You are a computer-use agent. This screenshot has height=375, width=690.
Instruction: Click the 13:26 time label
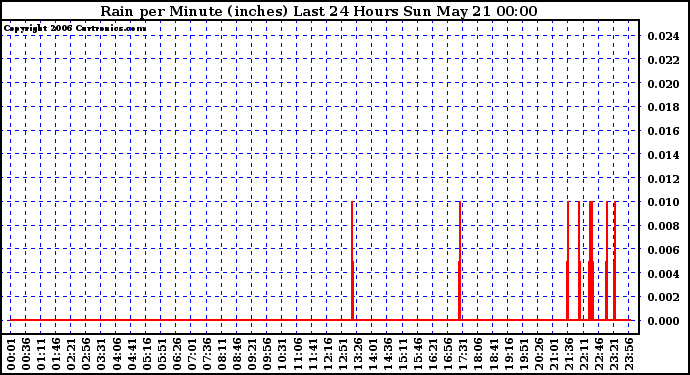click(x=357, y=354)
